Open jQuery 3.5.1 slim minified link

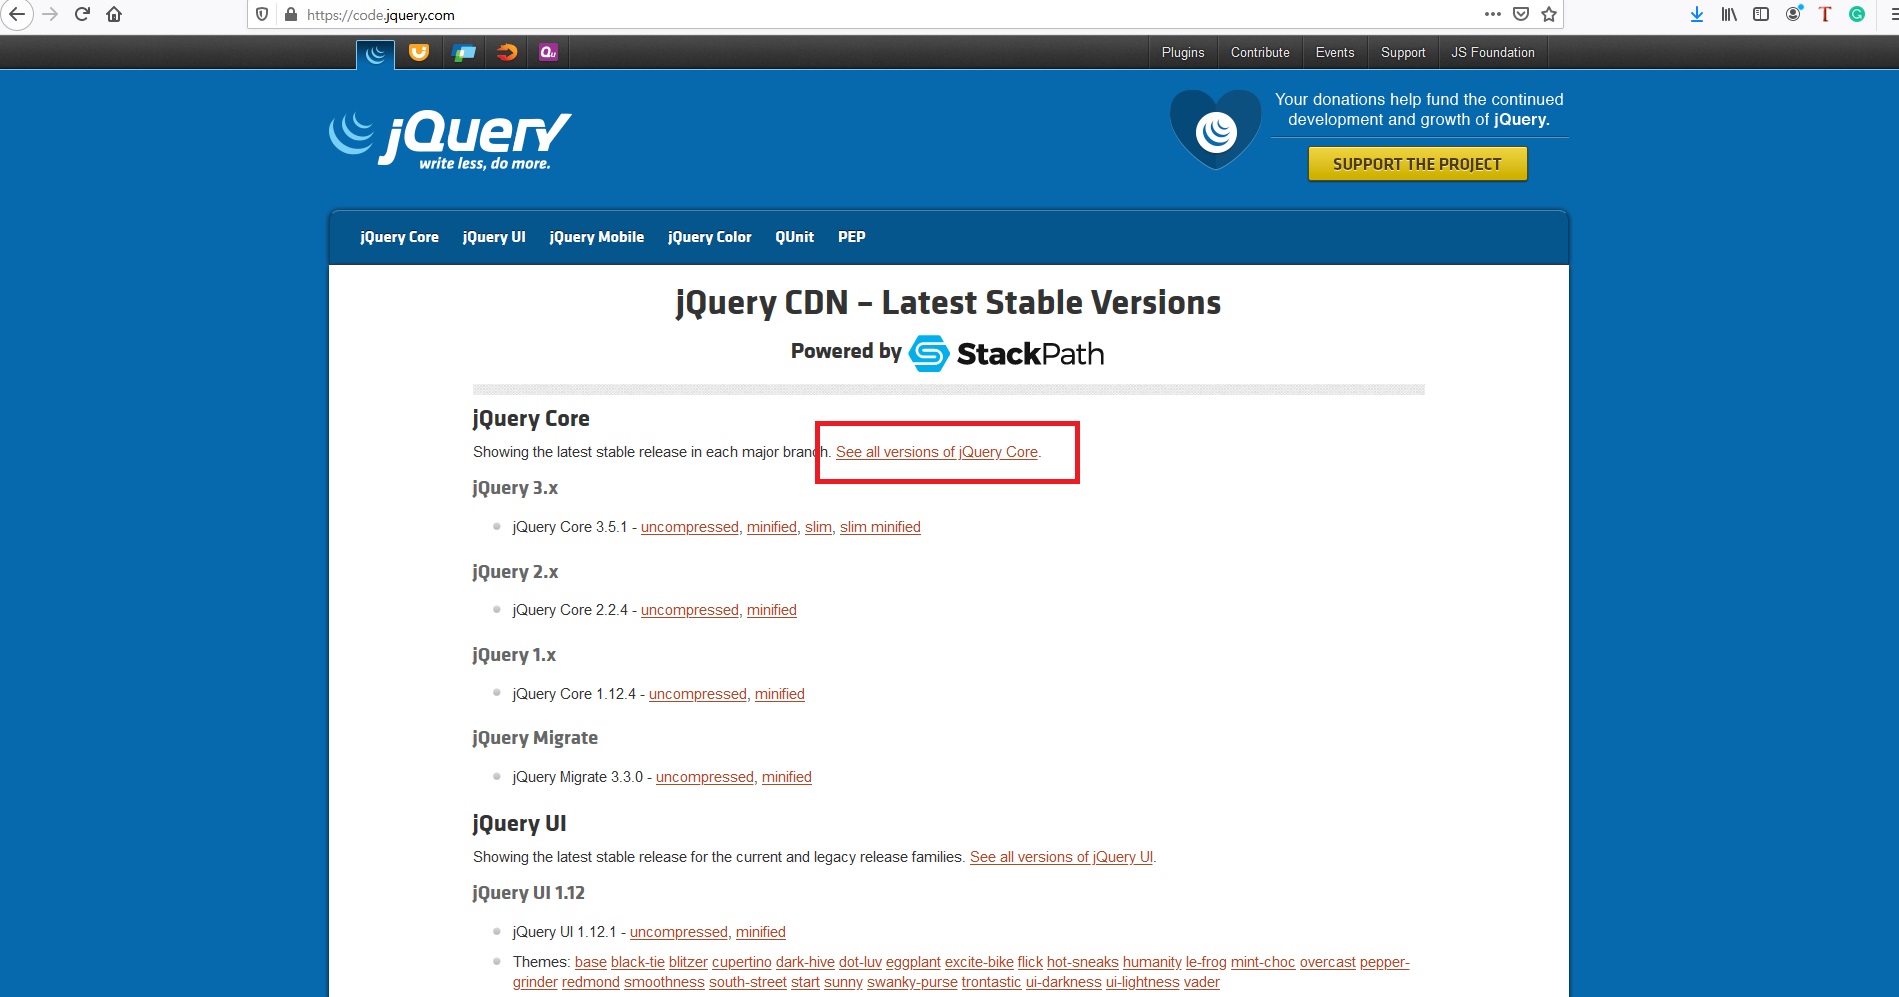click(x=880, y=527)
